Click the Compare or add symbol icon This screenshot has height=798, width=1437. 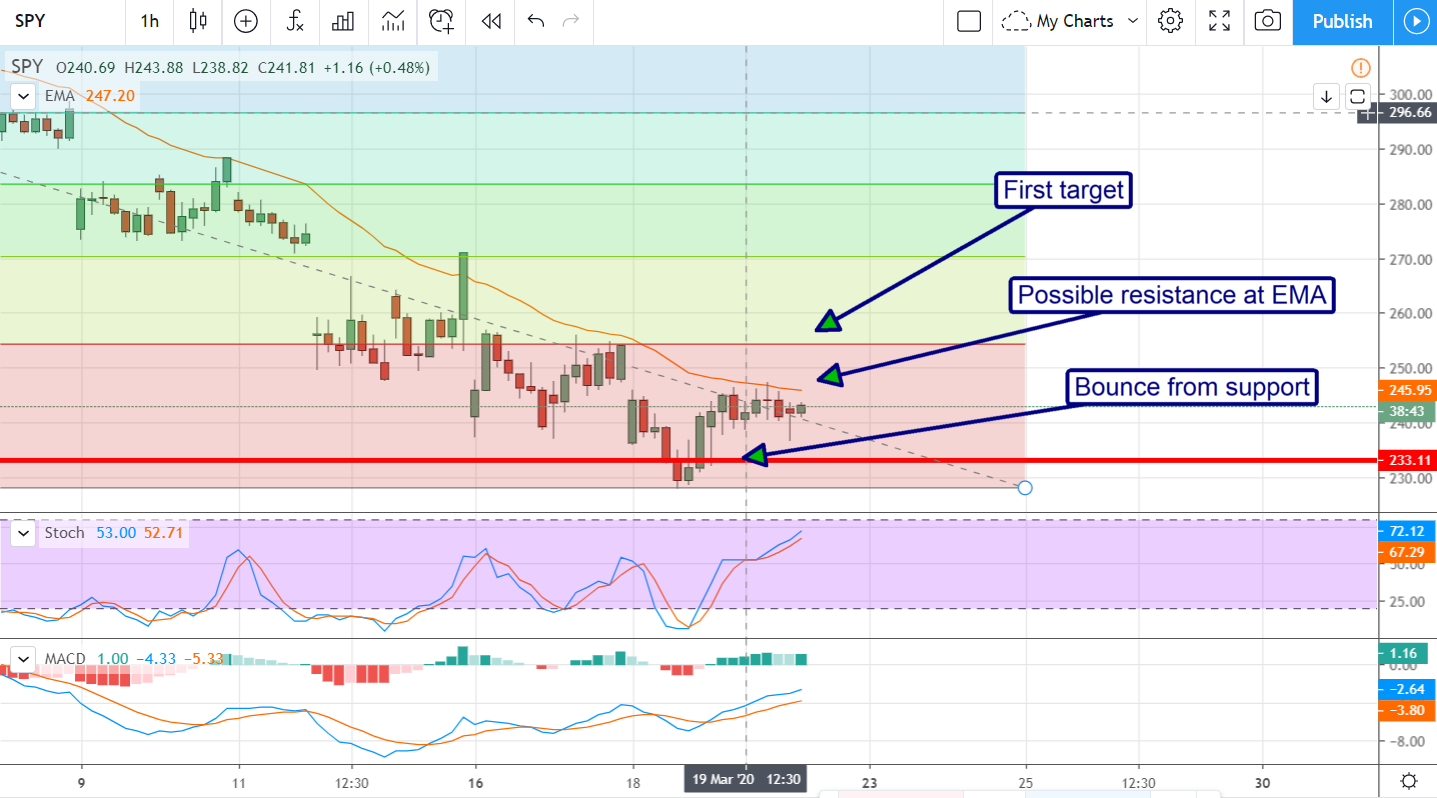tap(245, 21)
